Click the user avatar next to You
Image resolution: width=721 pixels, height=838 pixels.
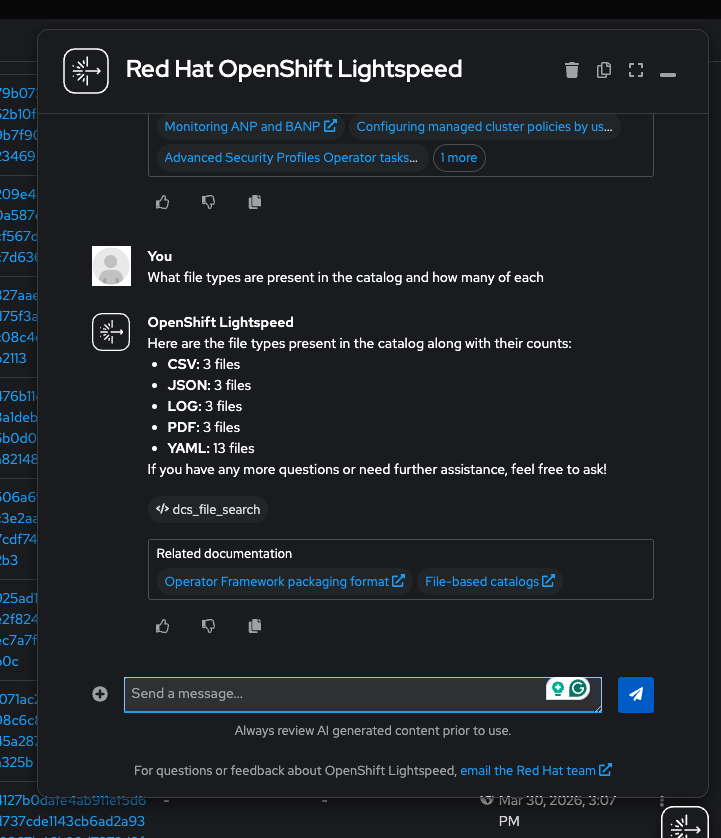(x=111, y=266)
